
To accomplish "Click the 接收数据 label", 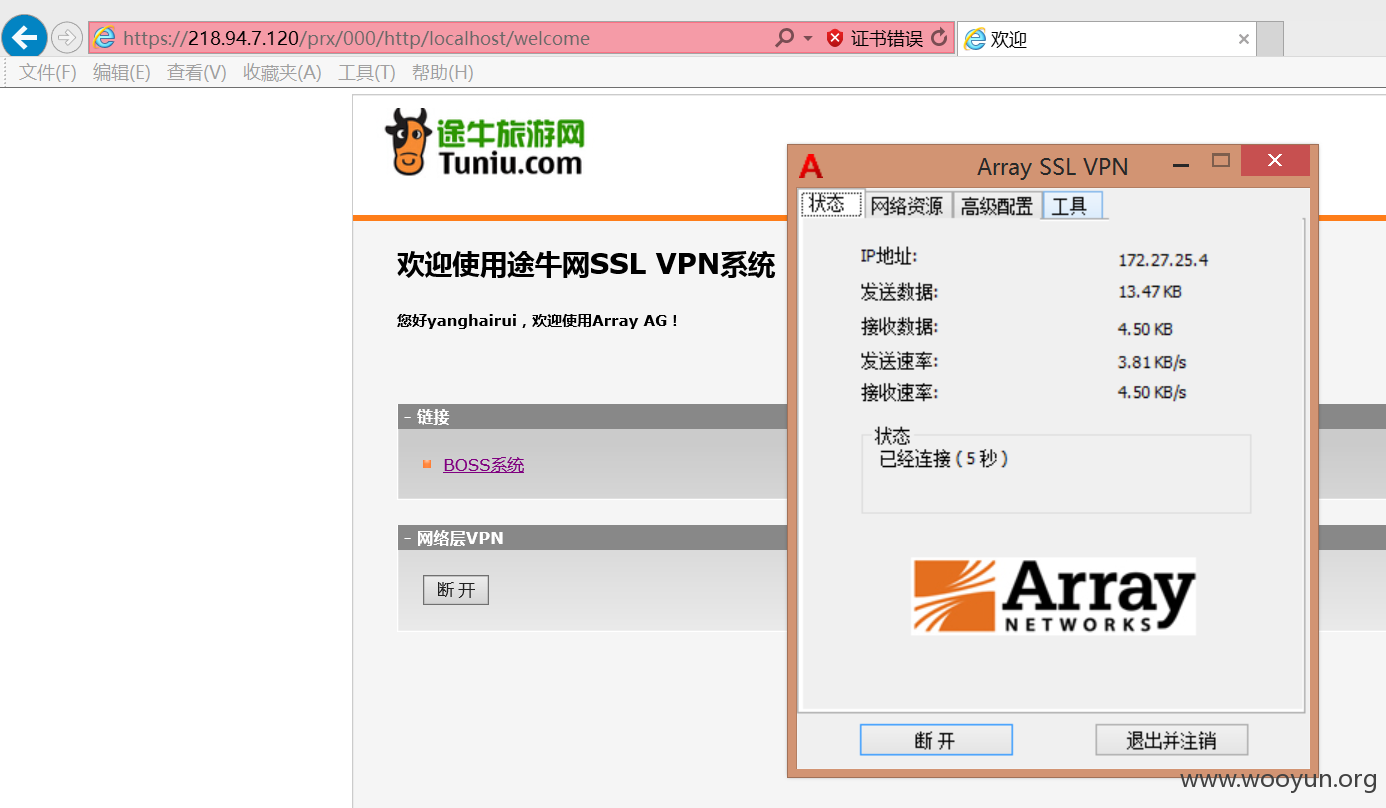I will 900,327.
